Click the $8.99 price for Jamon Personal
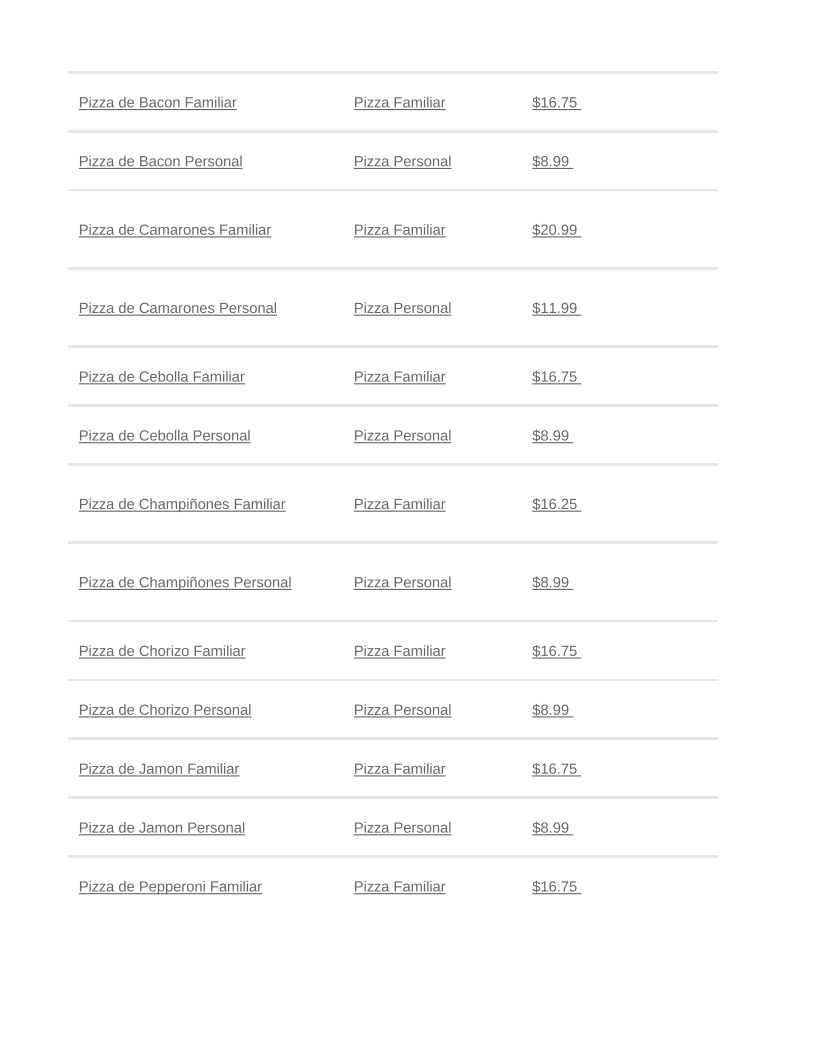Viewport: 816px width, 1056px height. pyautogui.click(x=551, y=828)
